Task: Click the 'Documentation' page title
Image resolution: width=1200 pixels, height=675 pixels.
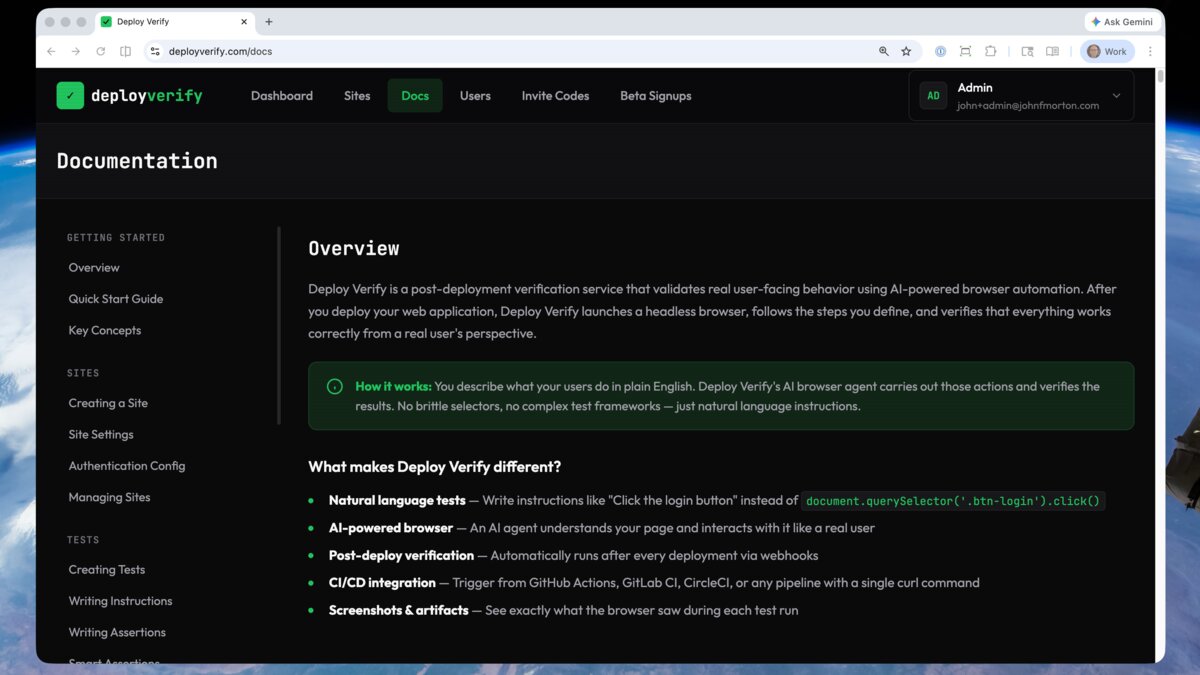Action: pyautogui.click(x=137, y=161)
